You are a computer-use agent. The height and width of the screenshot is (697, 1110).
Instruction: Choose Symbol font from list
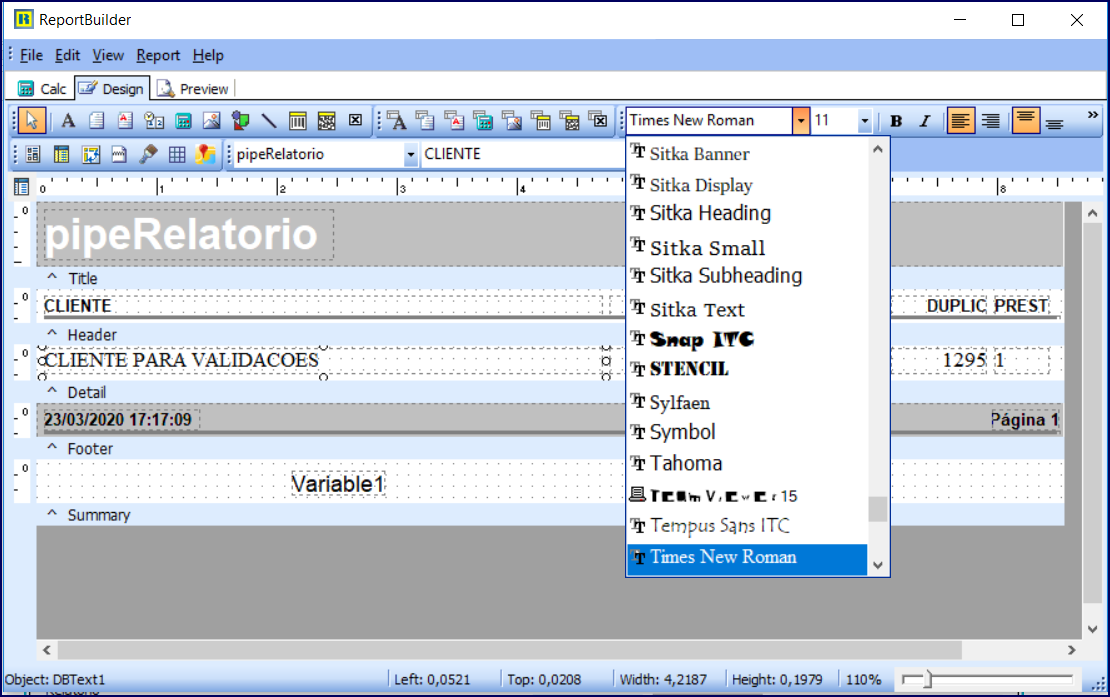click(747, 432)
